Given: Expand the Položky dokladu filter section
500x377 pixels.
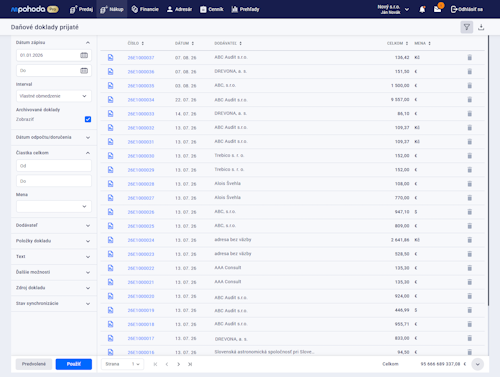Looking at the screenshot, I should tap(53, 241).
